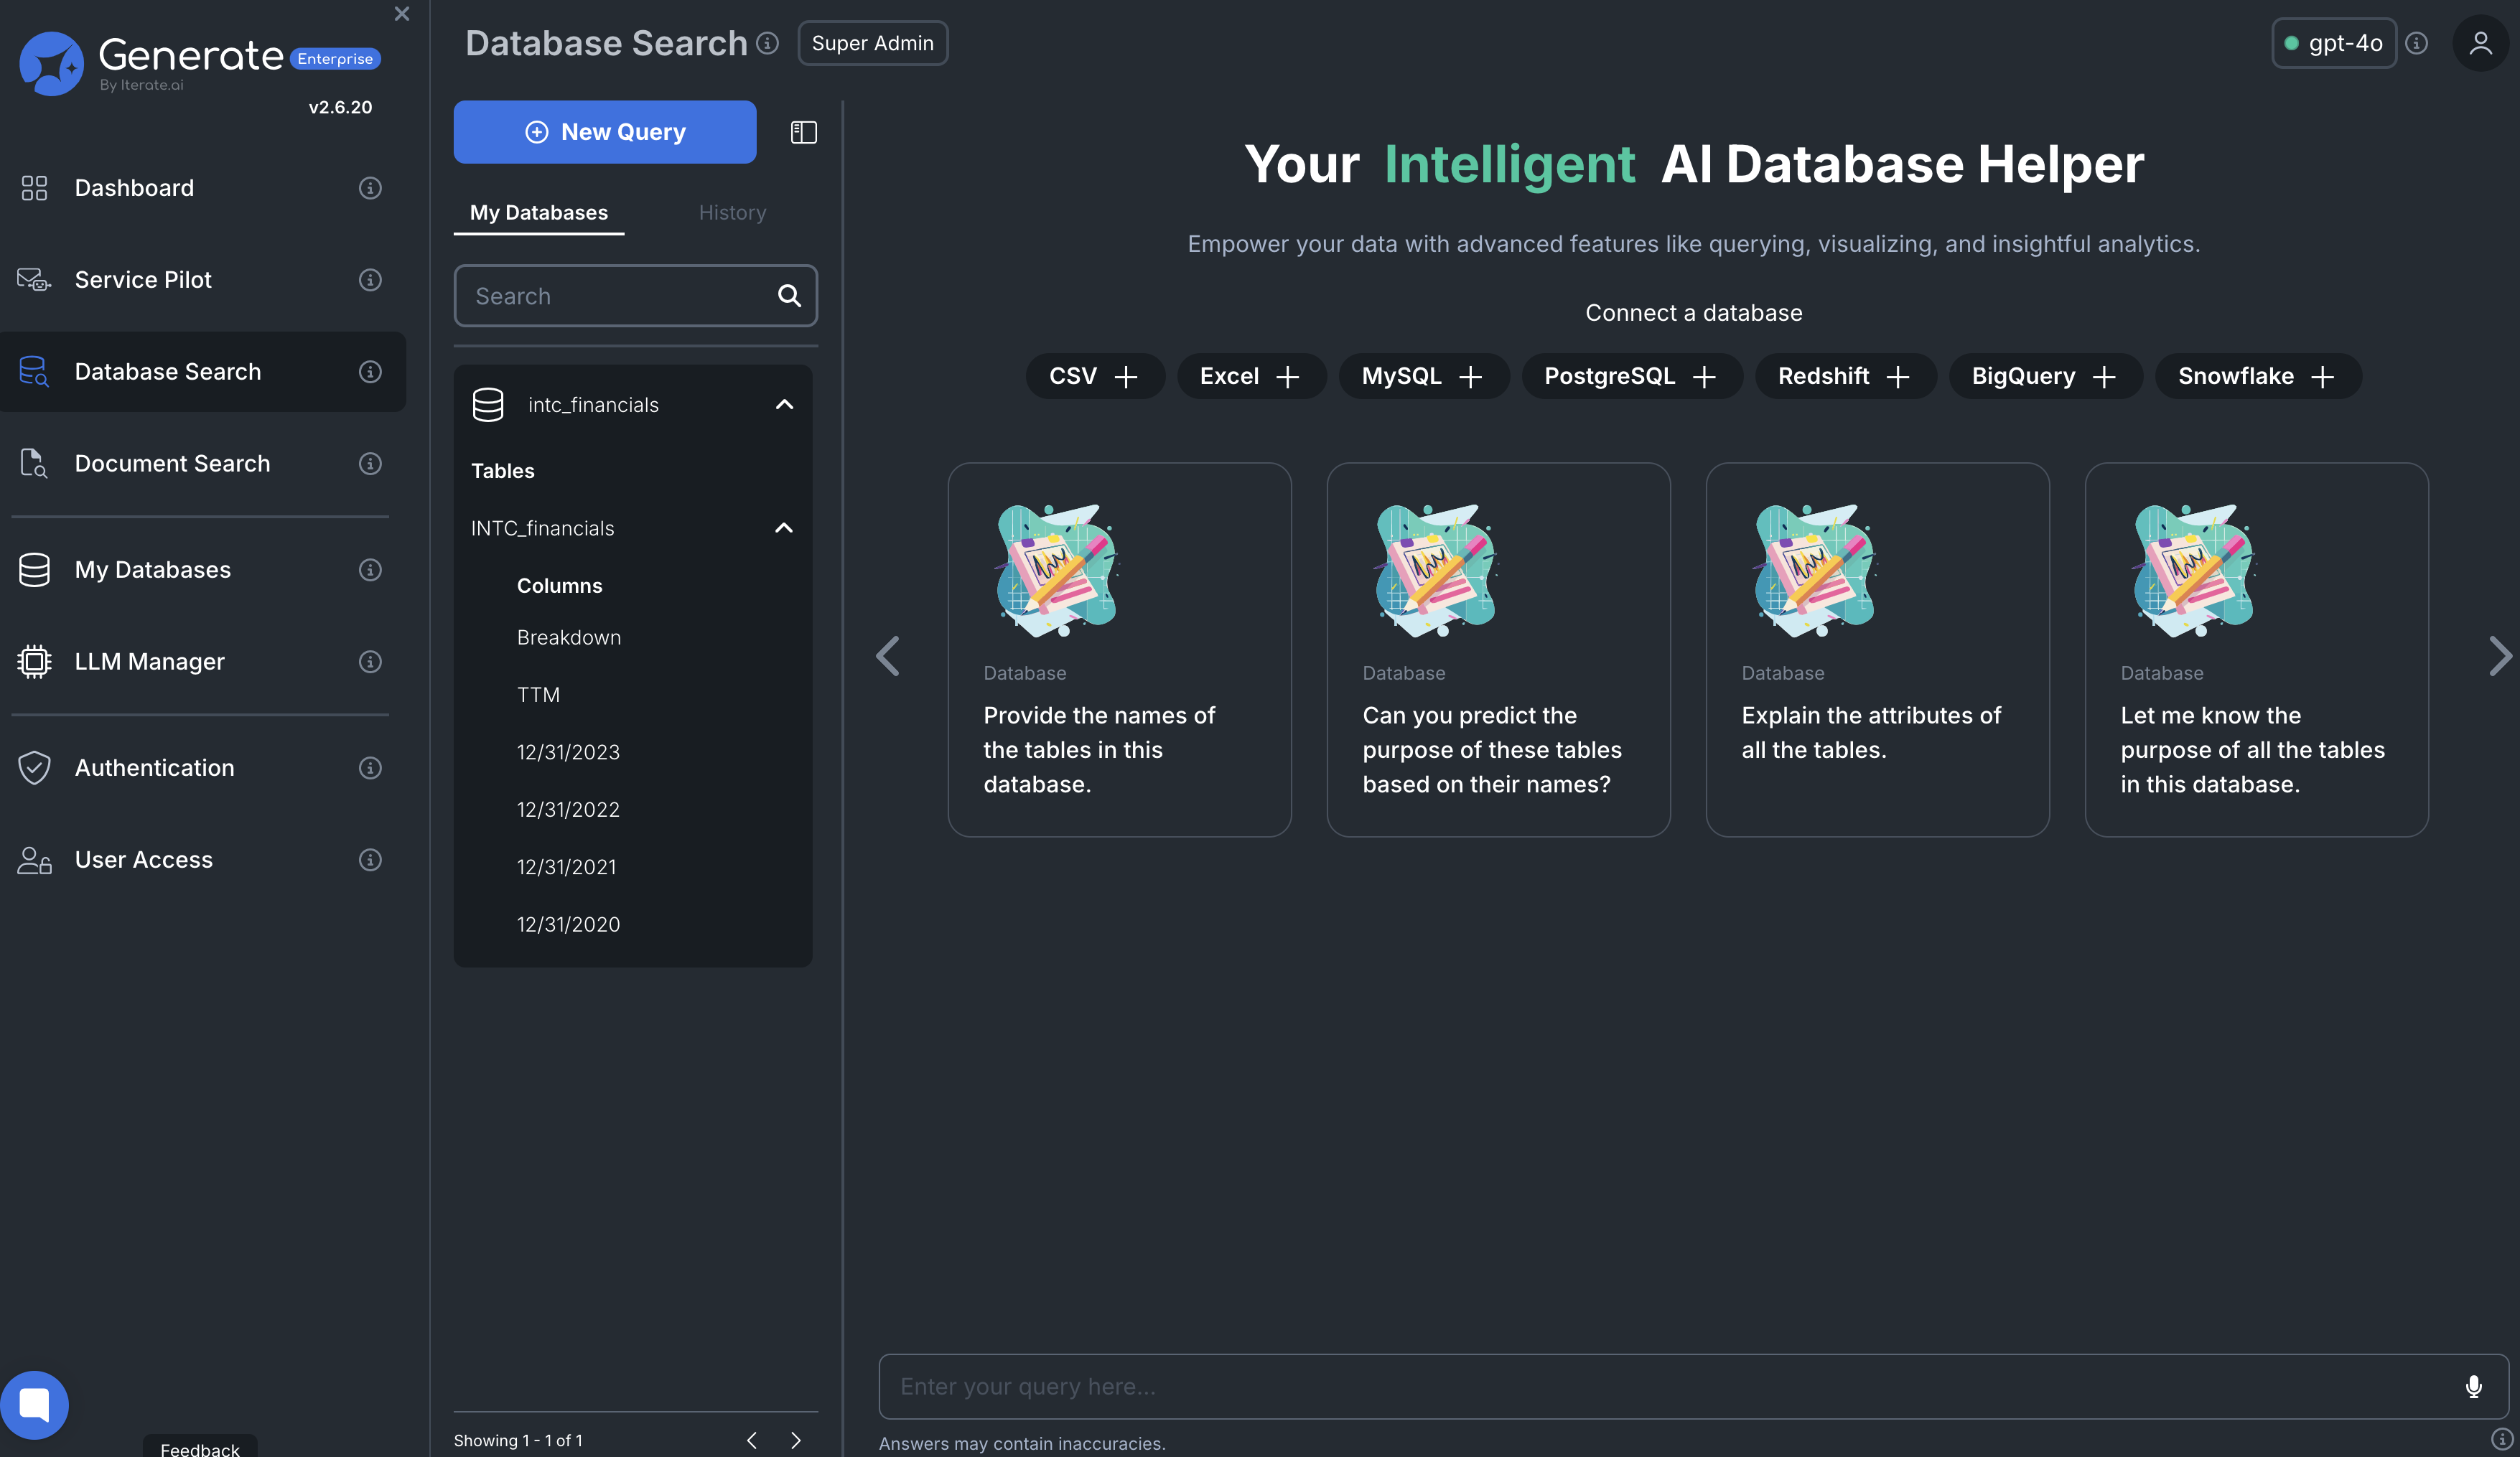Focus the database Search field
The height and width of the screenshot is (1457, 2520).
(636, 296)
